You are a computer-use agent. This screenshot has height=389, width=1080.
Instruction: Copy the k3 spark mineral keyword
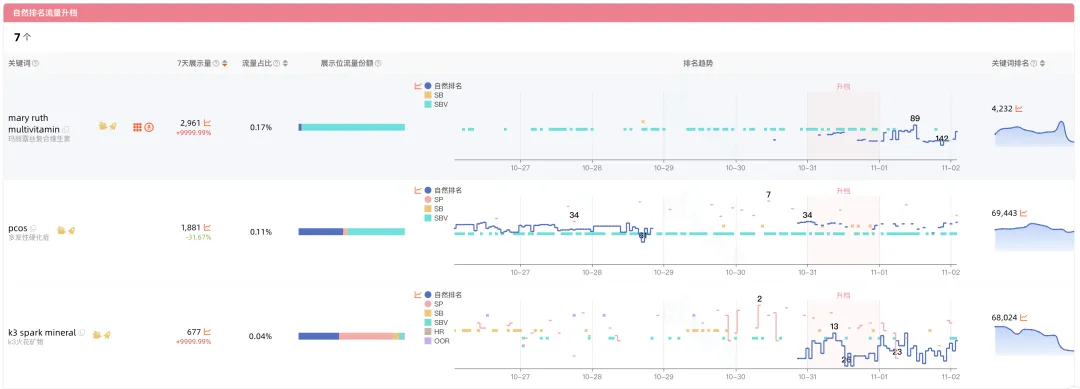82,333
